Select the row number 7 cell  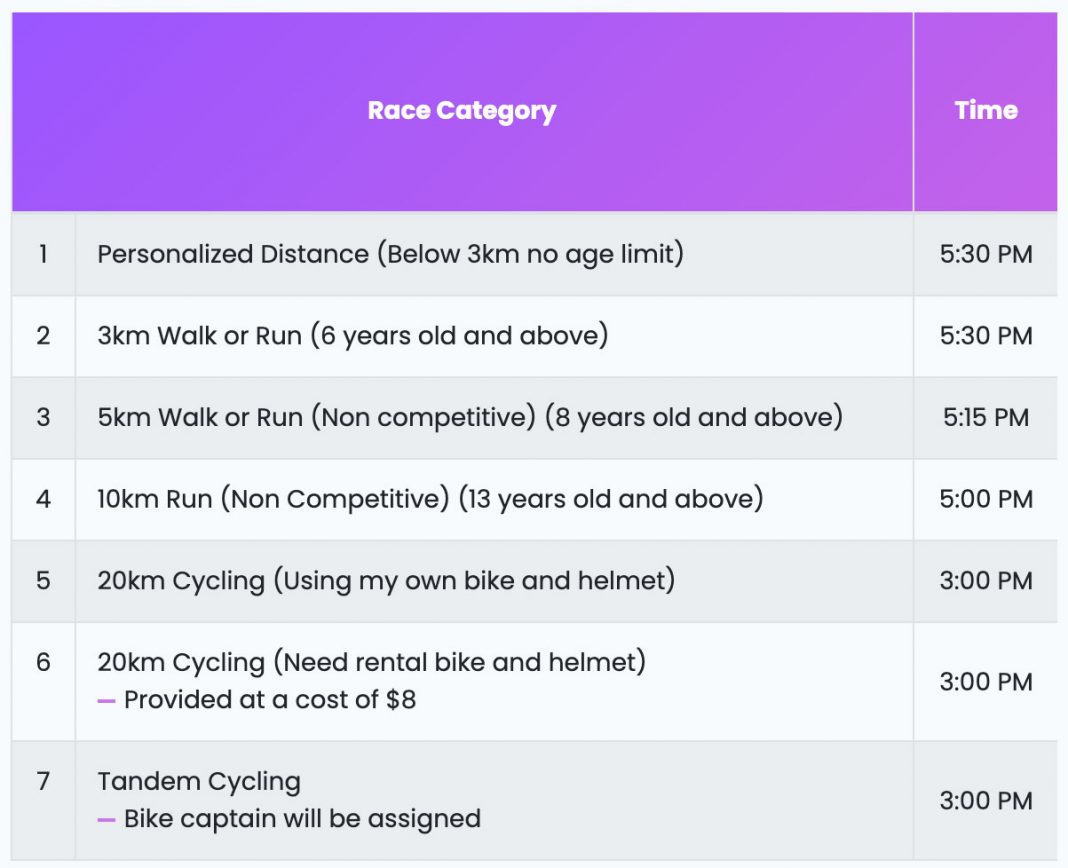tap(43, 781)
